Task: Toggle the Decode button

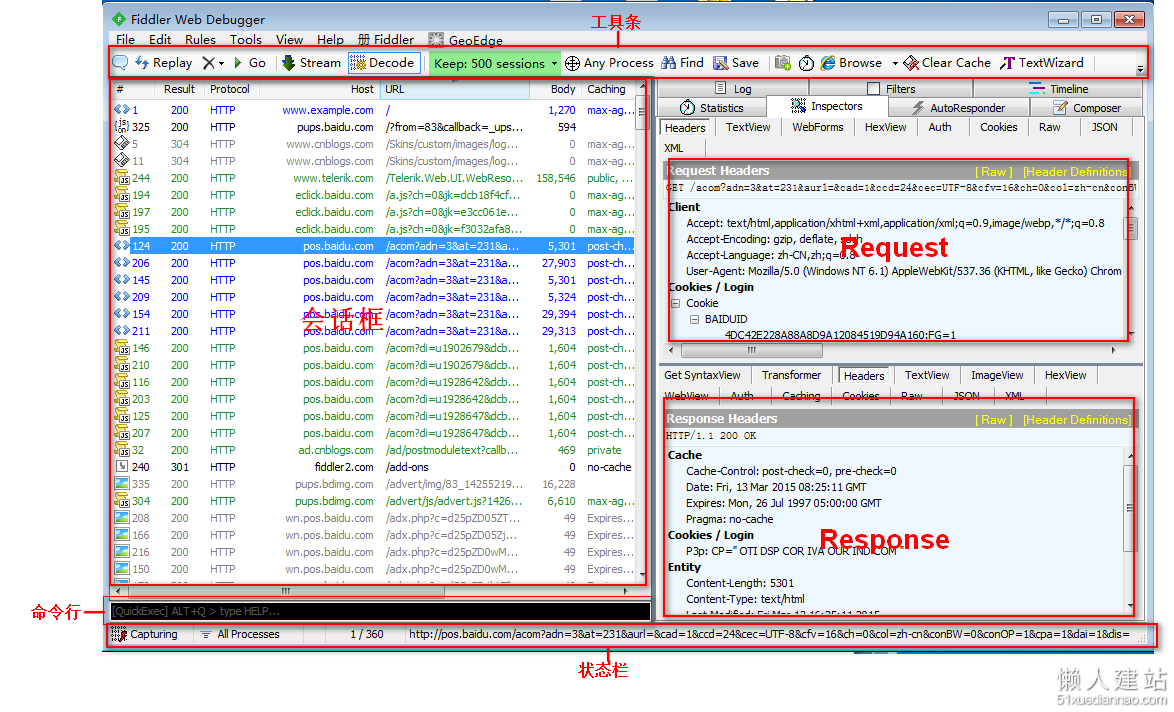Action: click(x=383, y=63)
